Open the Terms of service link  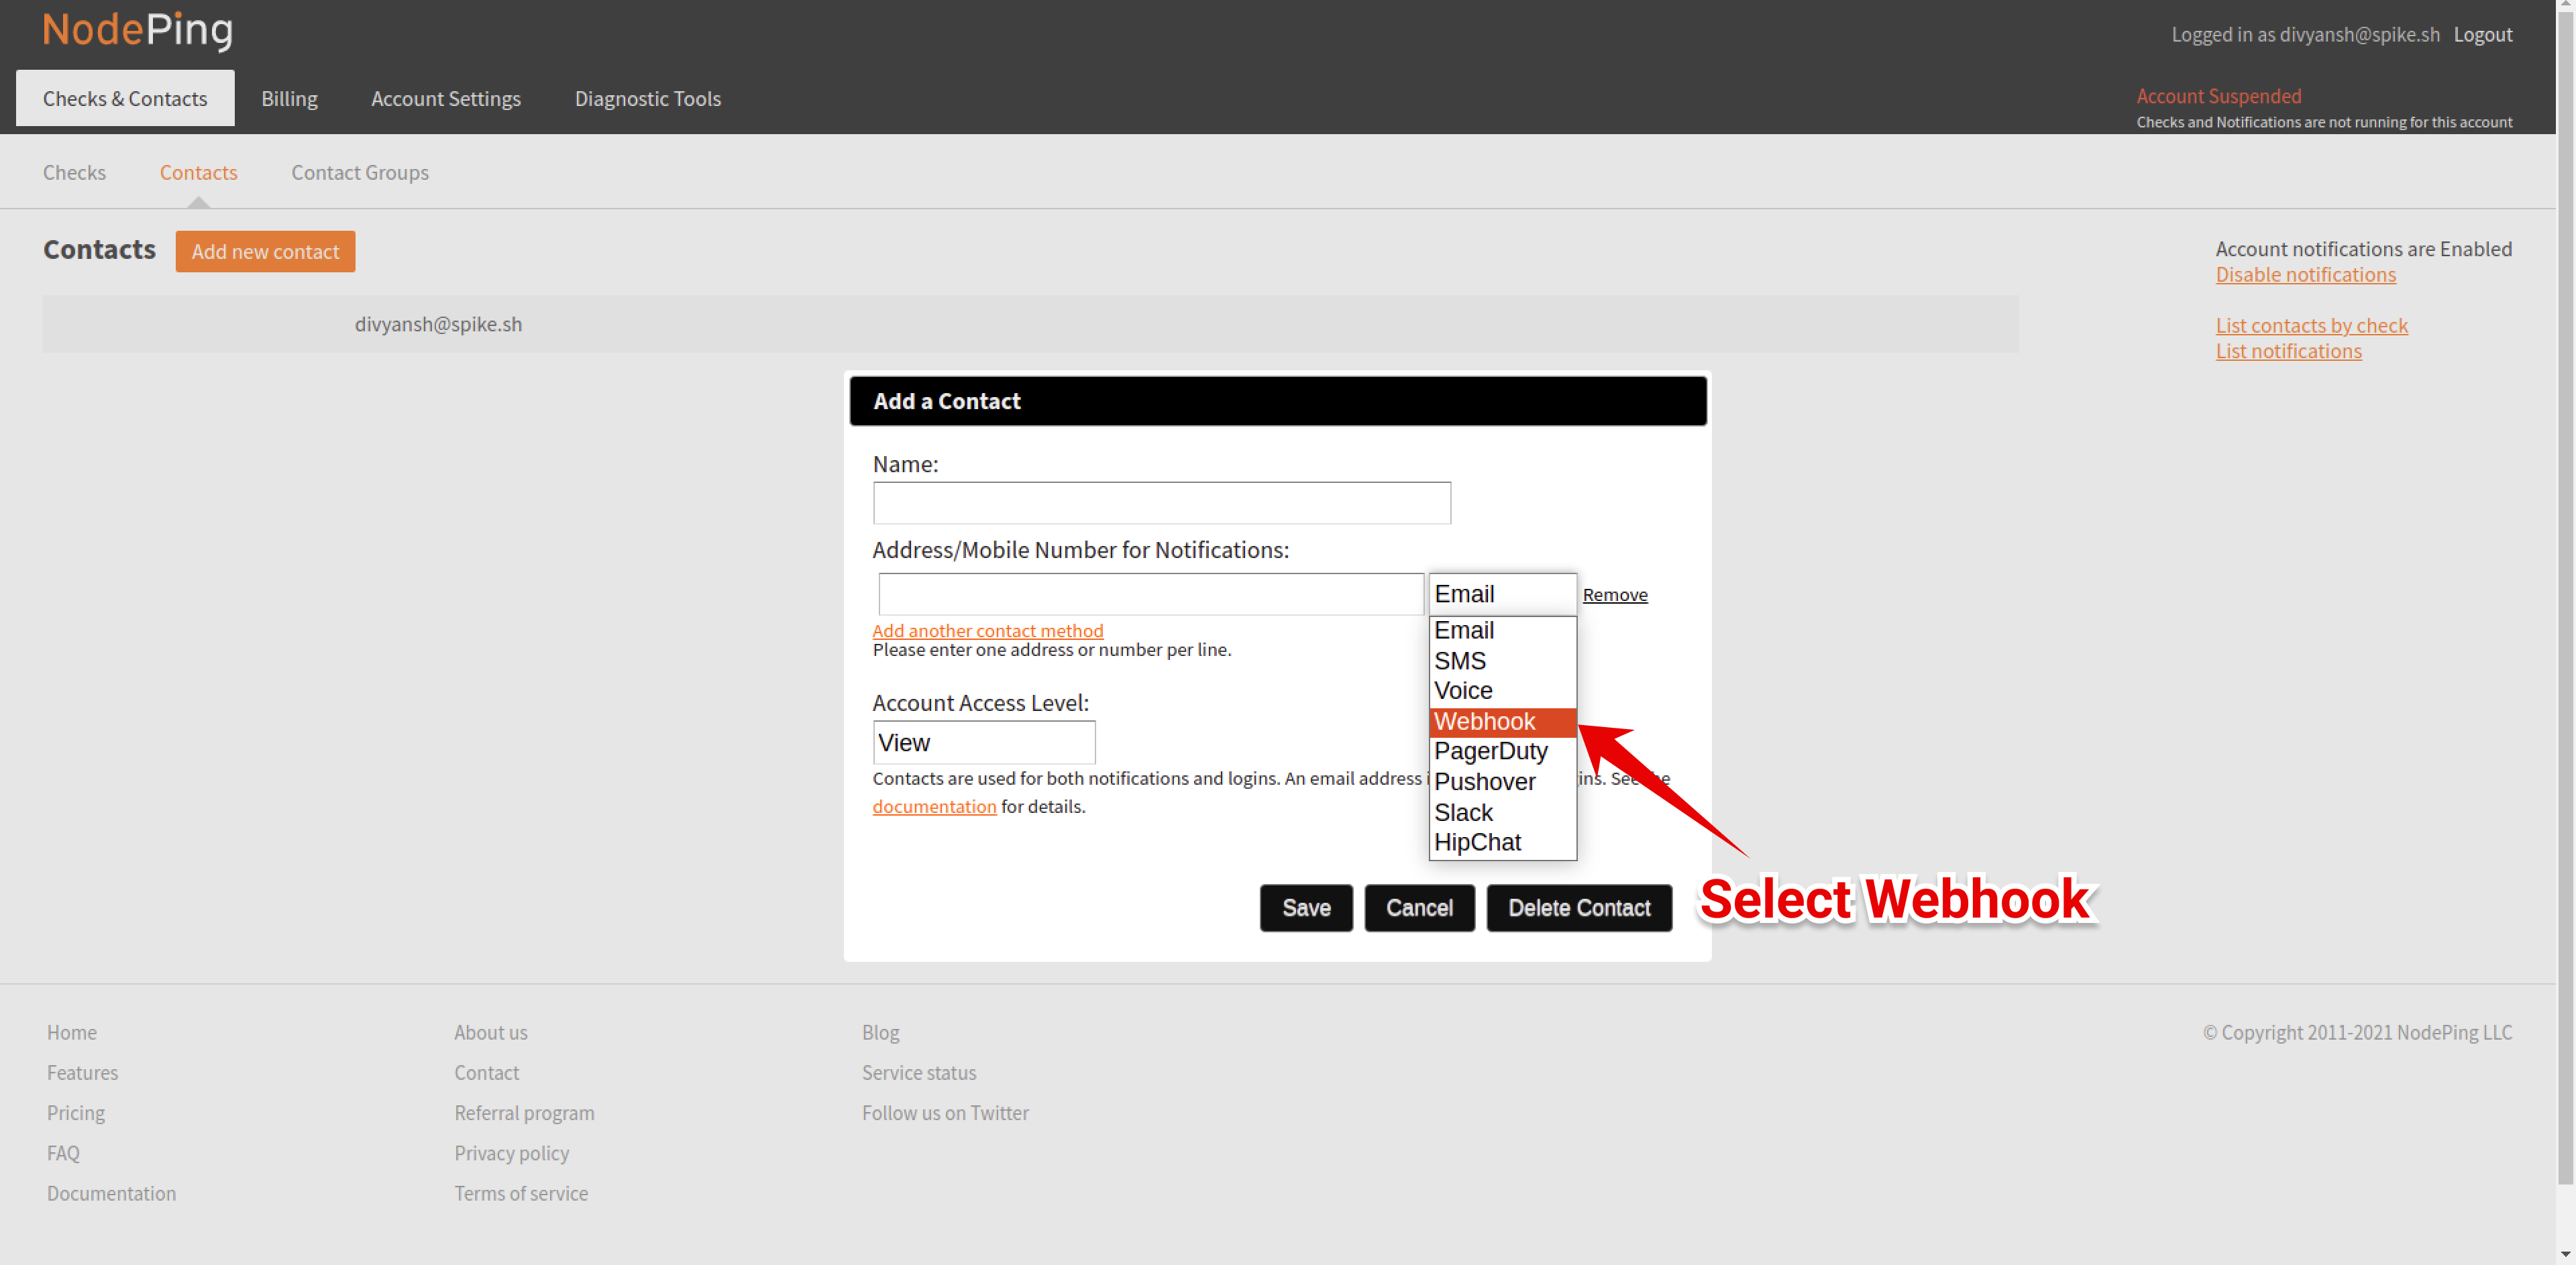[521, 1193]
